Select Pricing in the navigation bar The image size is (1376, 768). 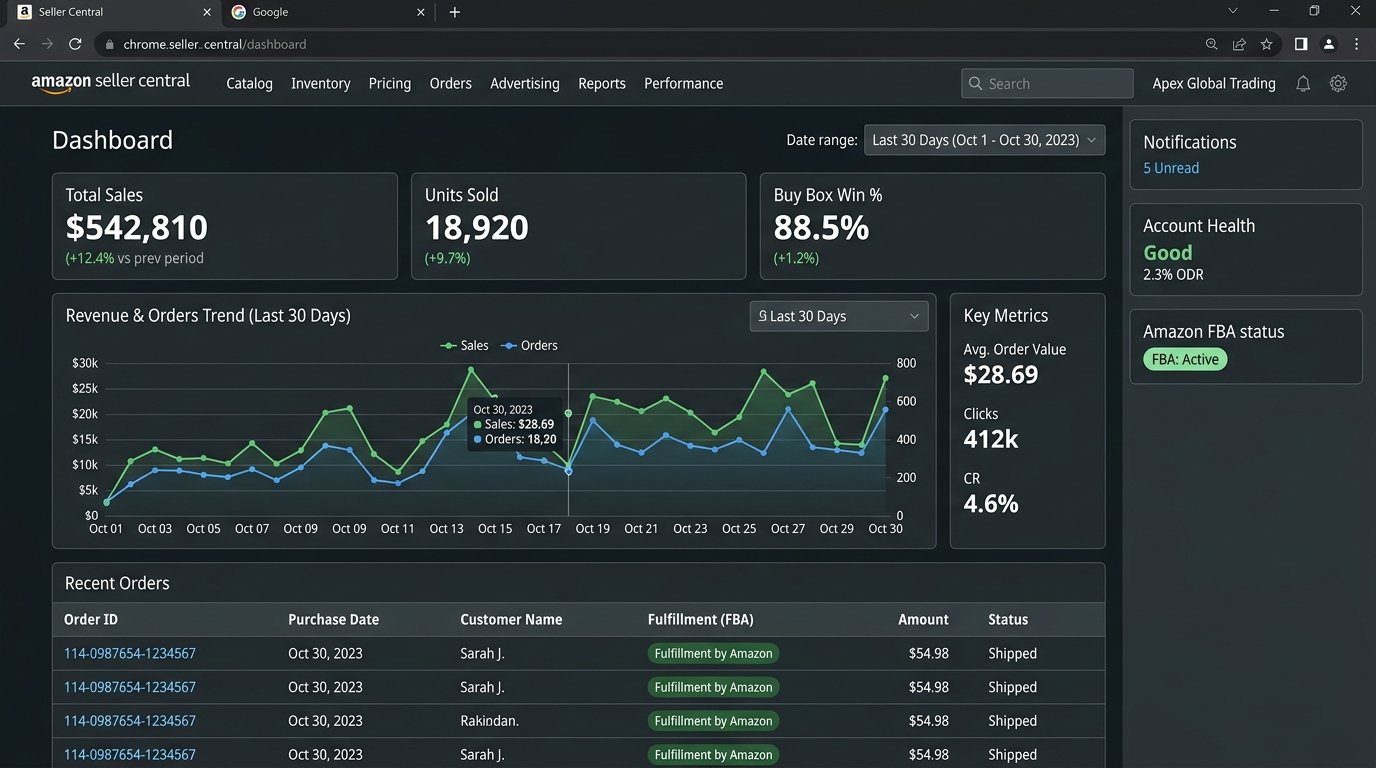390,84
